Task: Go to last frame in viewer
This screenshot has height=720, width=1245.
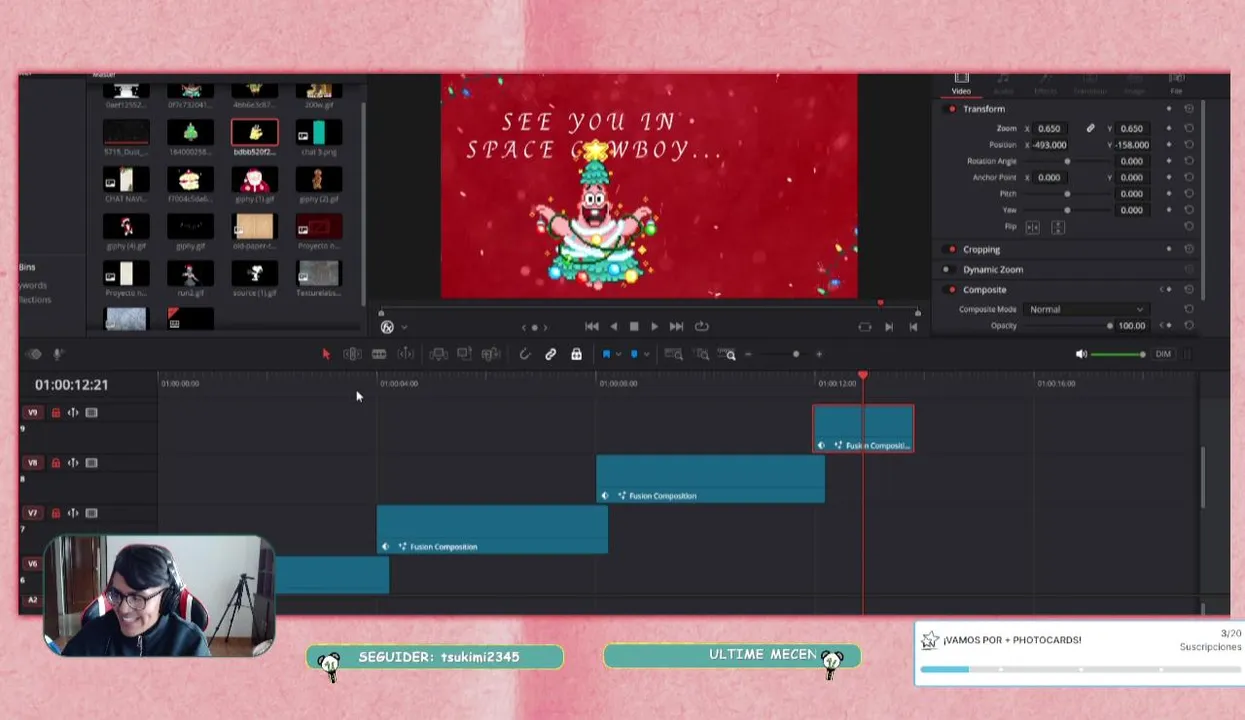Action: pos(676,326)
